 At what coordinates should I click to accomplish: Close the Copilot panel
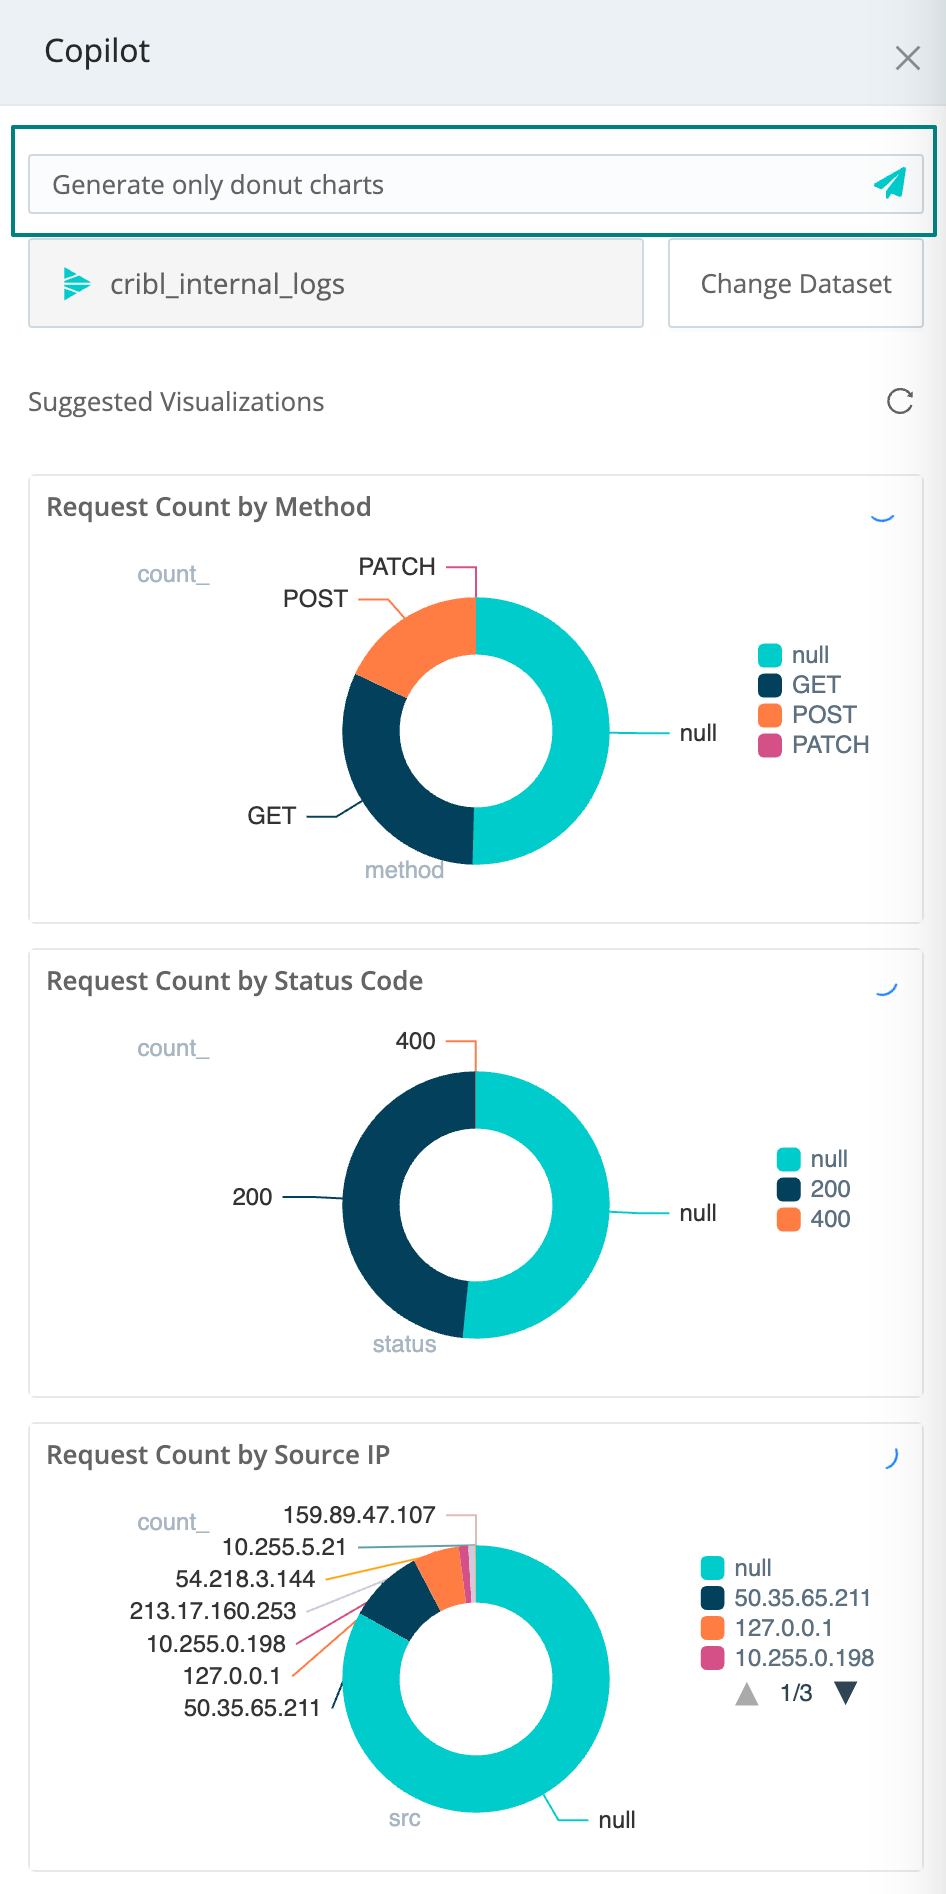pos(908,58)
